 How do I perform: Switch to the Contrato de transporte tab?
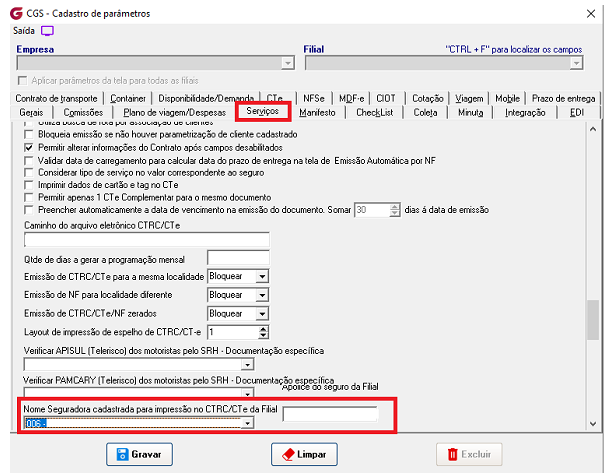[x=56, y=99]
